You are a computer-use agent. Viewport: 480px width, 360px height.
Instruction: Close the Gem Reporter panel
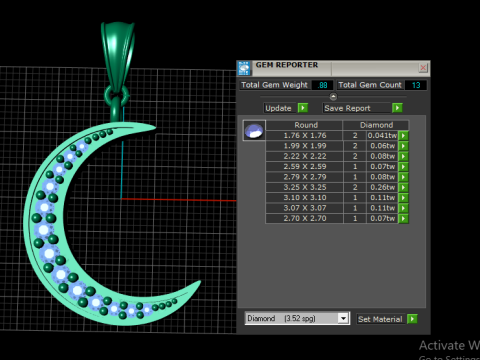423,68
